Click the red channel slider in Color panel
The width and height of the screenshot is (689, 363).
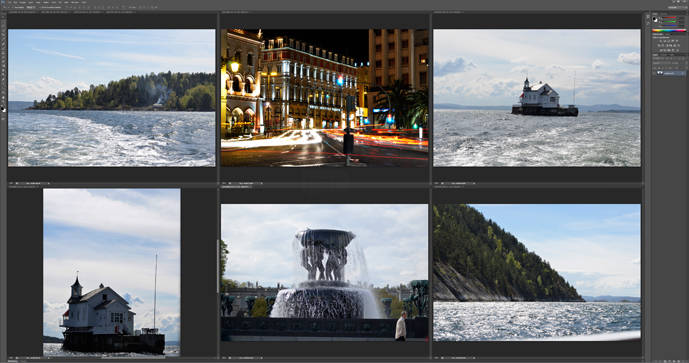click(669, 18)
